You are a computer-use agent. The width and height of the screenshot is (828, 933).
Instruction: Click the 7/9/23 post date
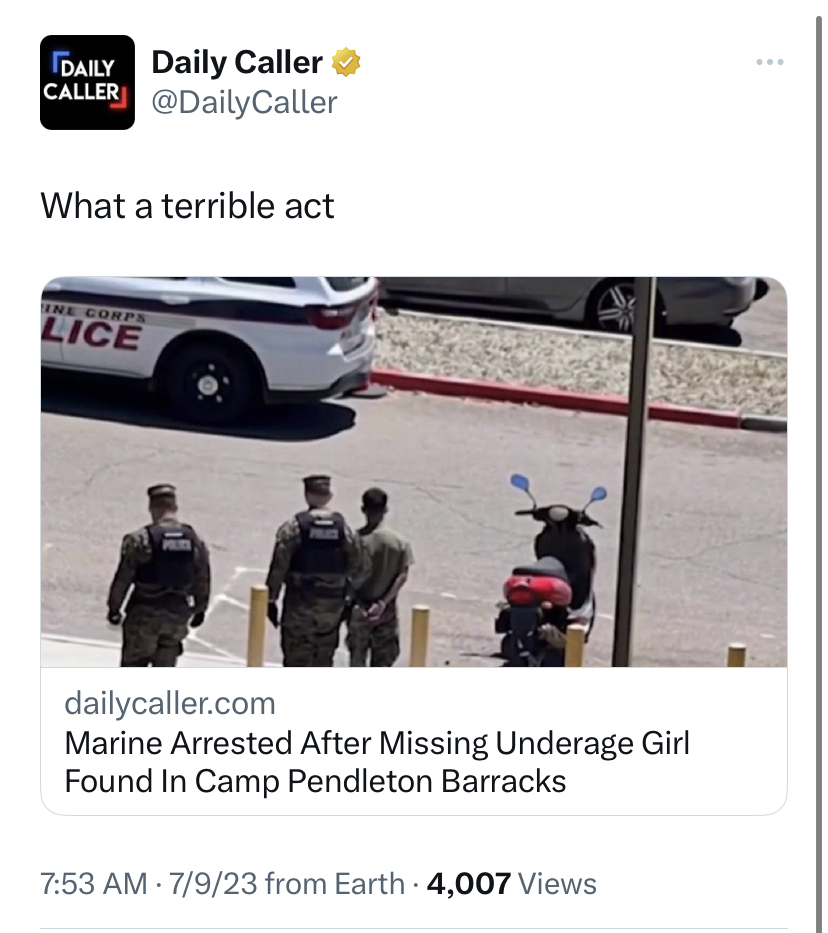pos(212,884)
